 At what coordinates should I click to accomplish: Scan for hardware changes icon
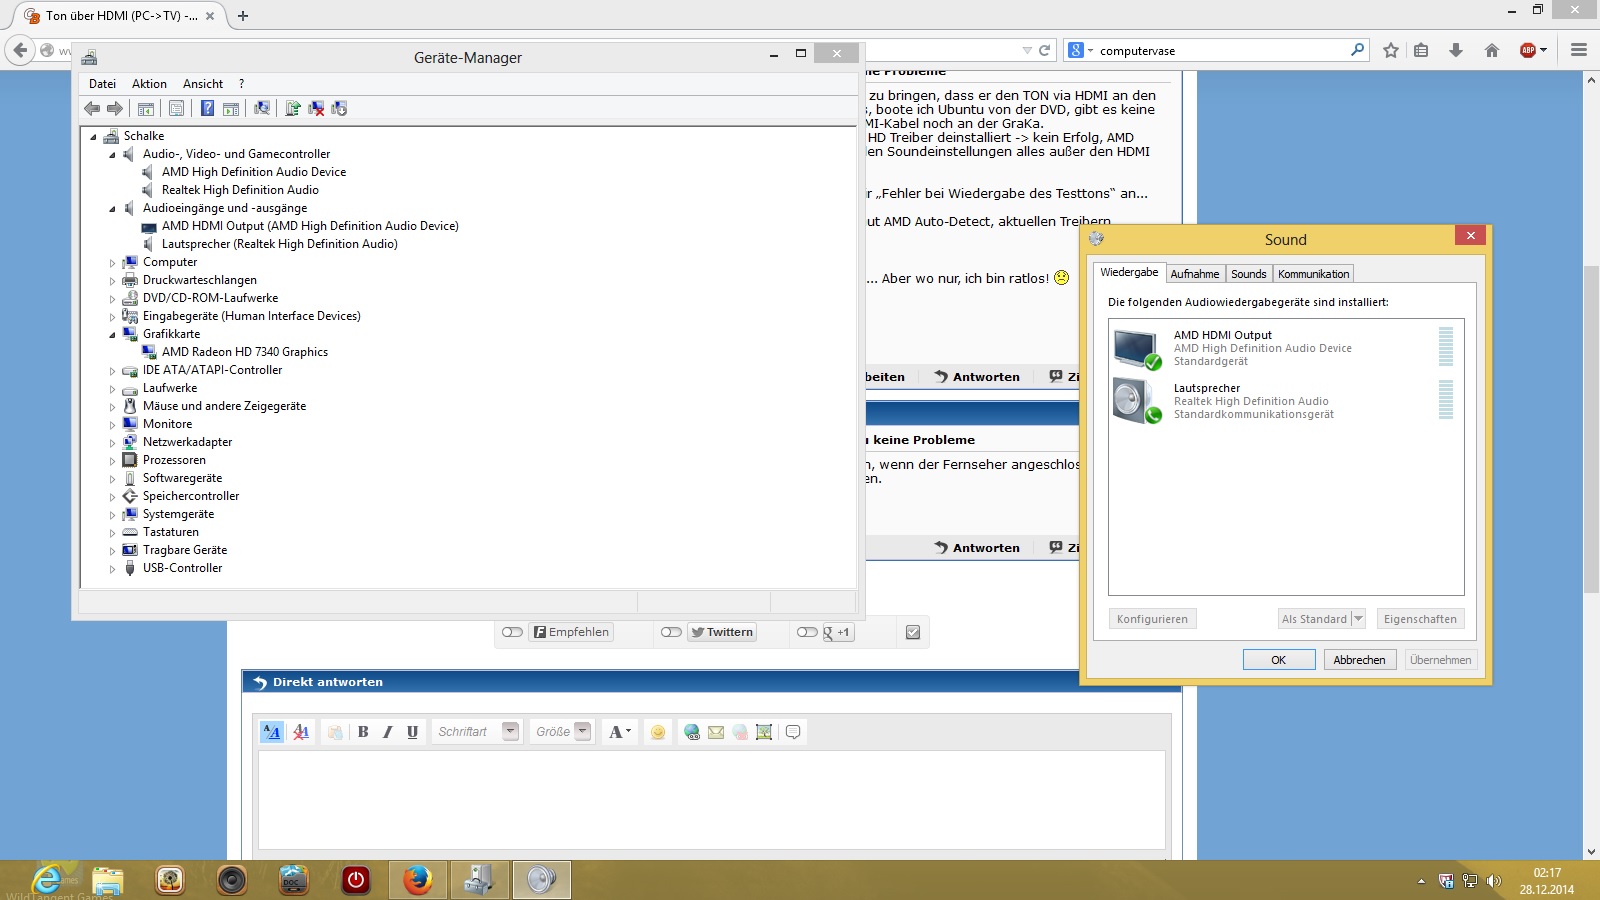pyautogui.click(x=262, y=108)
